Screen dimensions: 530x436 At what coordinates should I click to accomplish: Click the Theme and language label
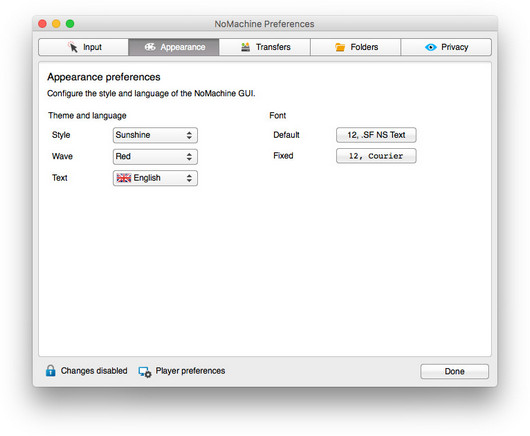[87, 116]
